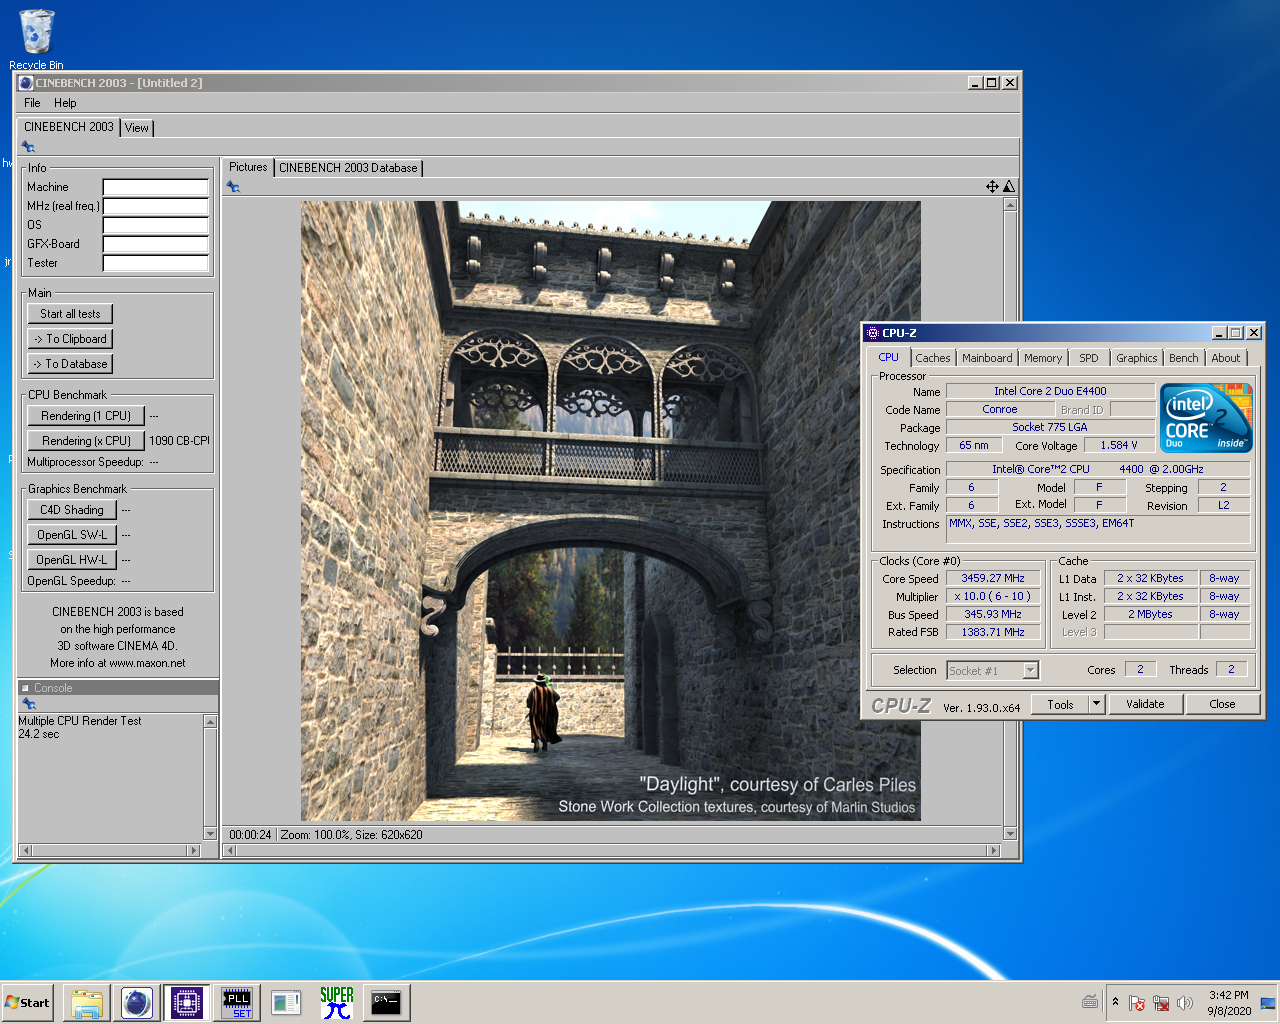Open the Memory tab in CPU-Z

pyautogui.click(x=1043, y=358)
